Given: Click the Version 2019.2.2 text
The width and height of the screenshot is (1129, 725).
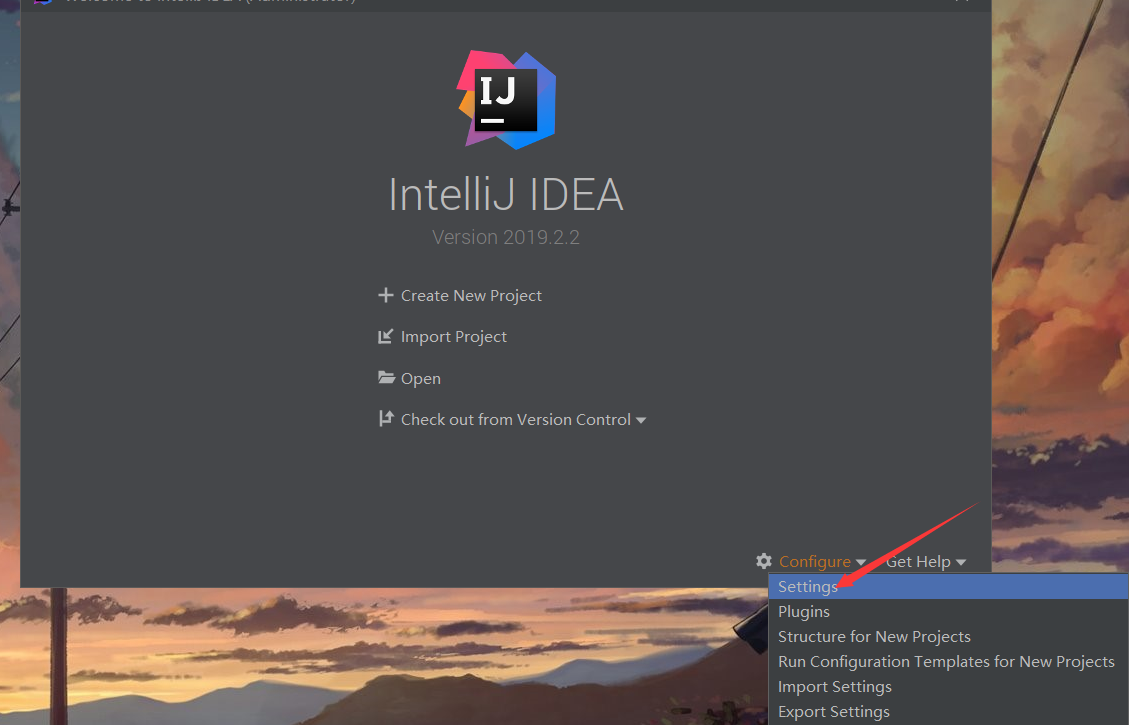Looking at the screenshot, I should coord(505,237).
